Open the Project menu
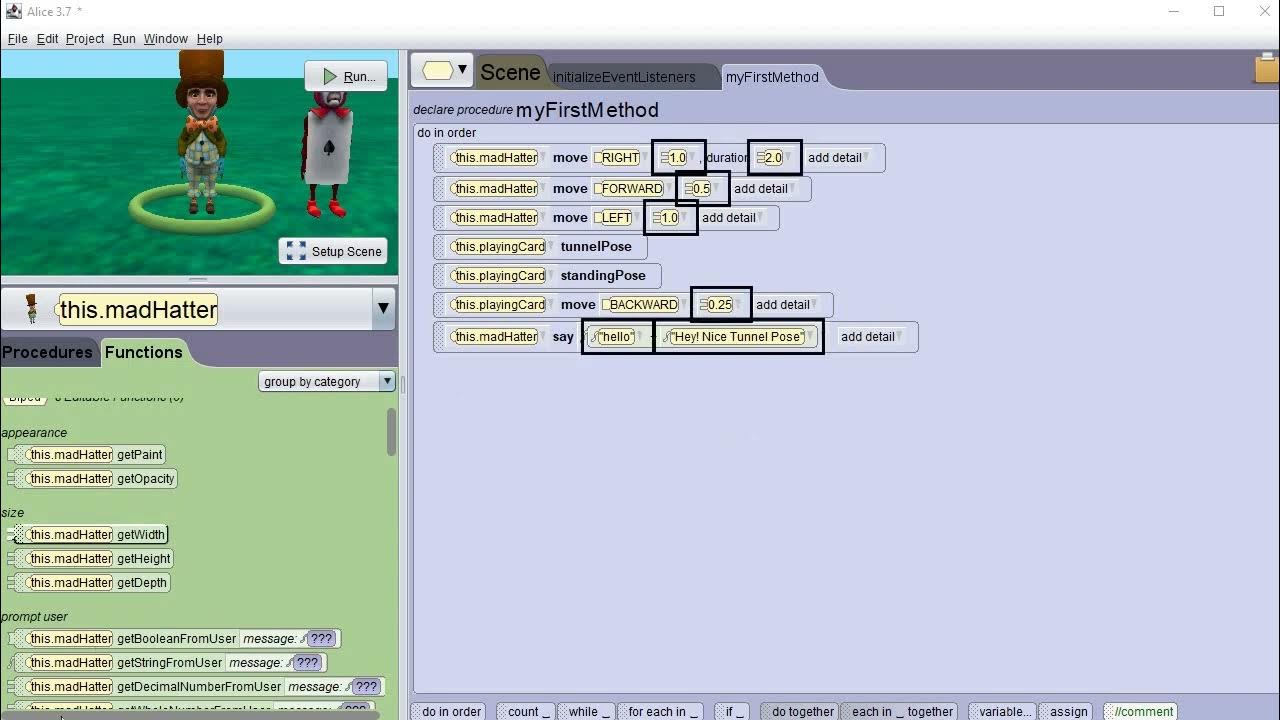 tap(85, 38)
